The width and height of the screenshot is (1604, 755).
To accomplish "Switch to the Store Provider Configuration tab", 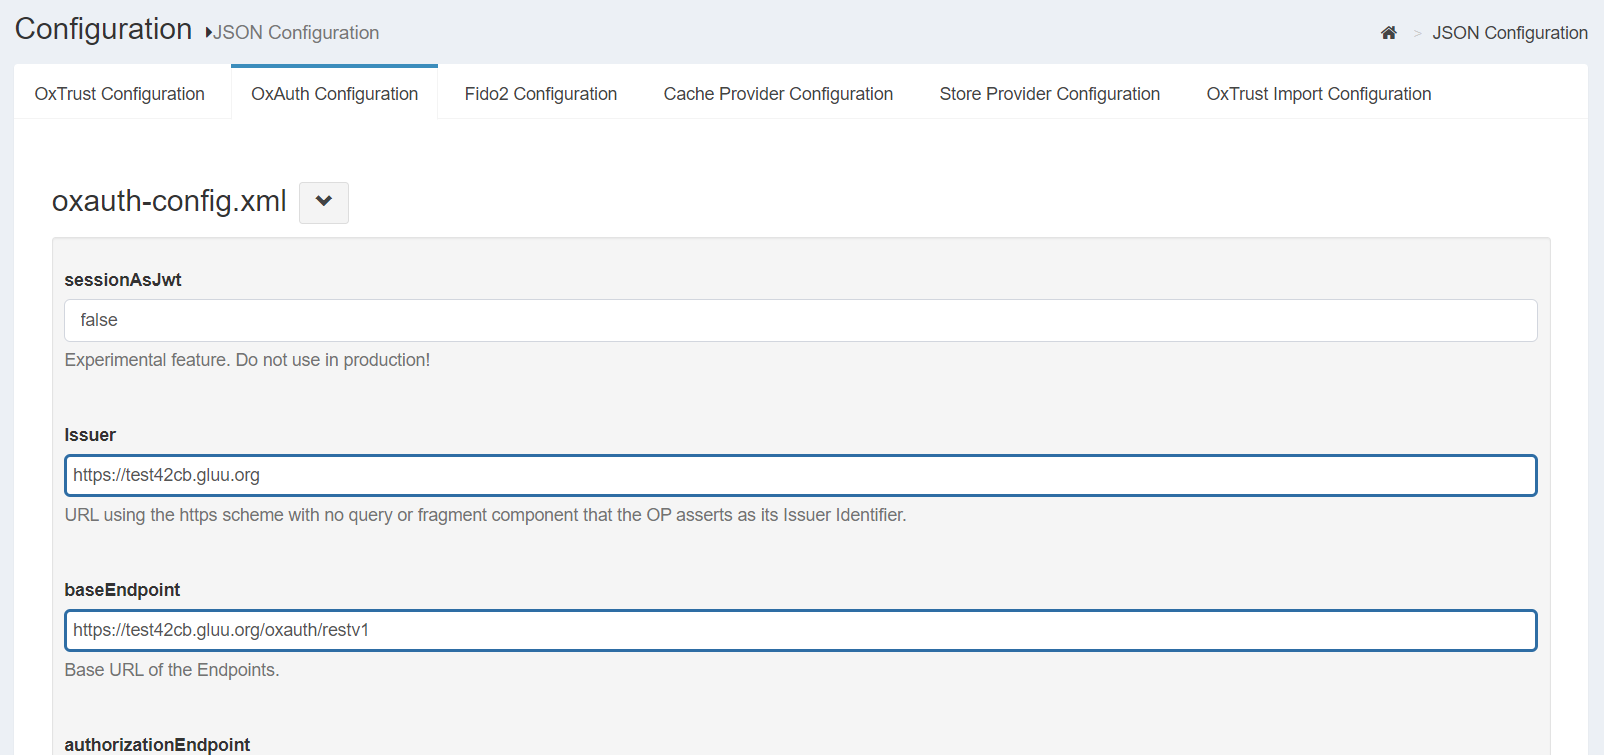I will (1049, 93).
